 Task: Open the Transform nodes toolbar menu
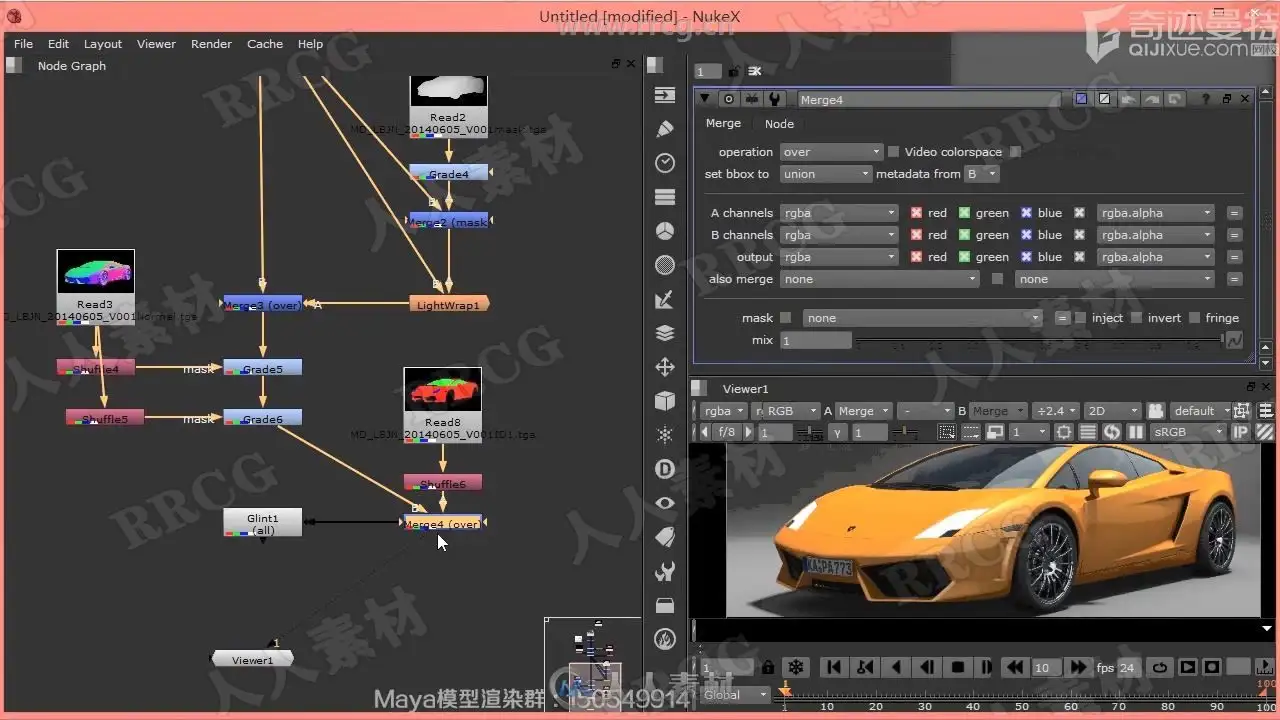[665, 367]
